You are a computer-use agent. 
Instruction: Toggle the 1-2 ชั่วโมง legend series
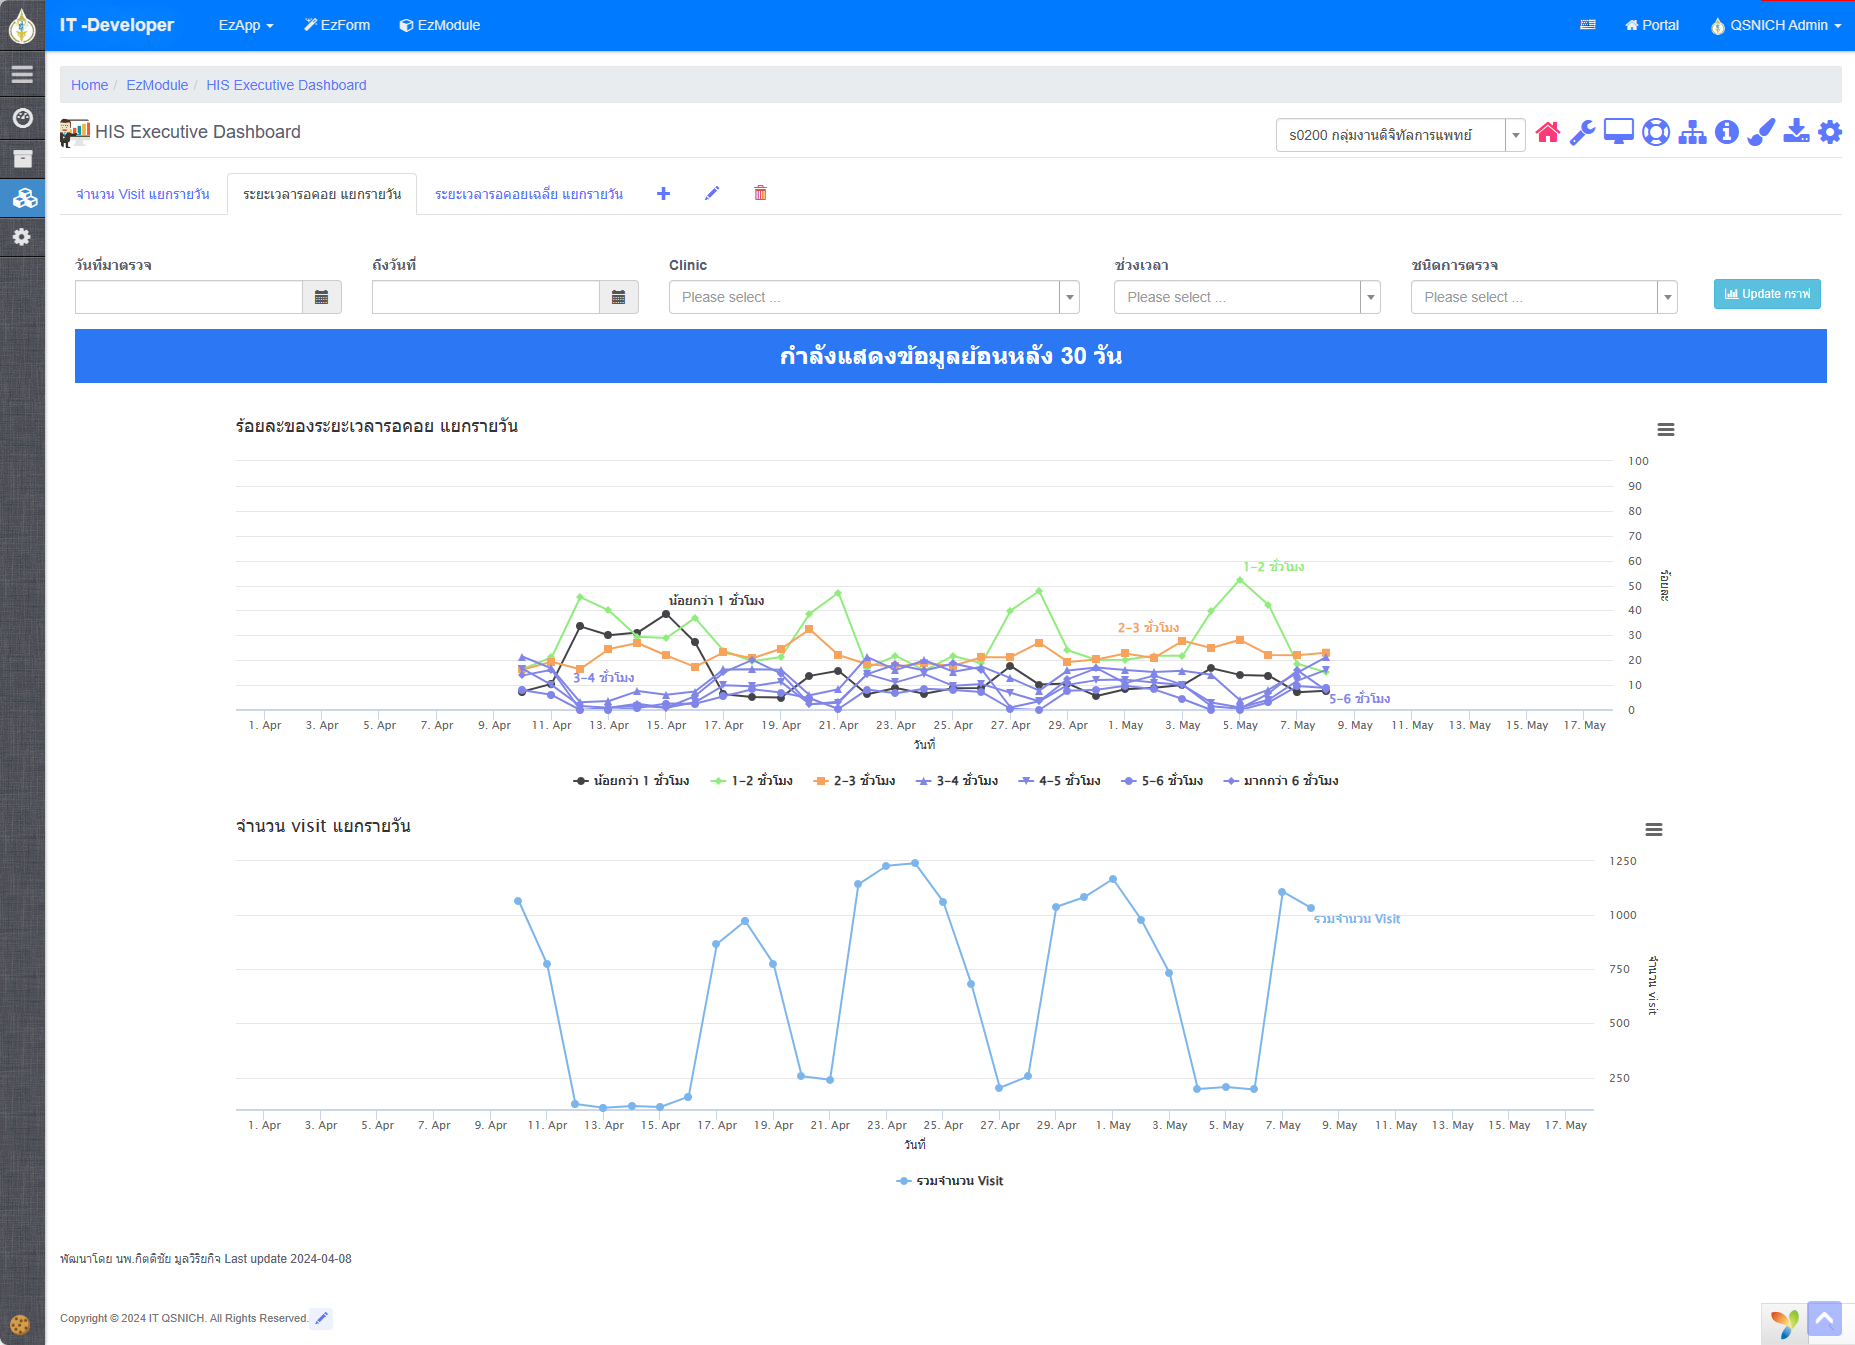[x=752, y=781]
